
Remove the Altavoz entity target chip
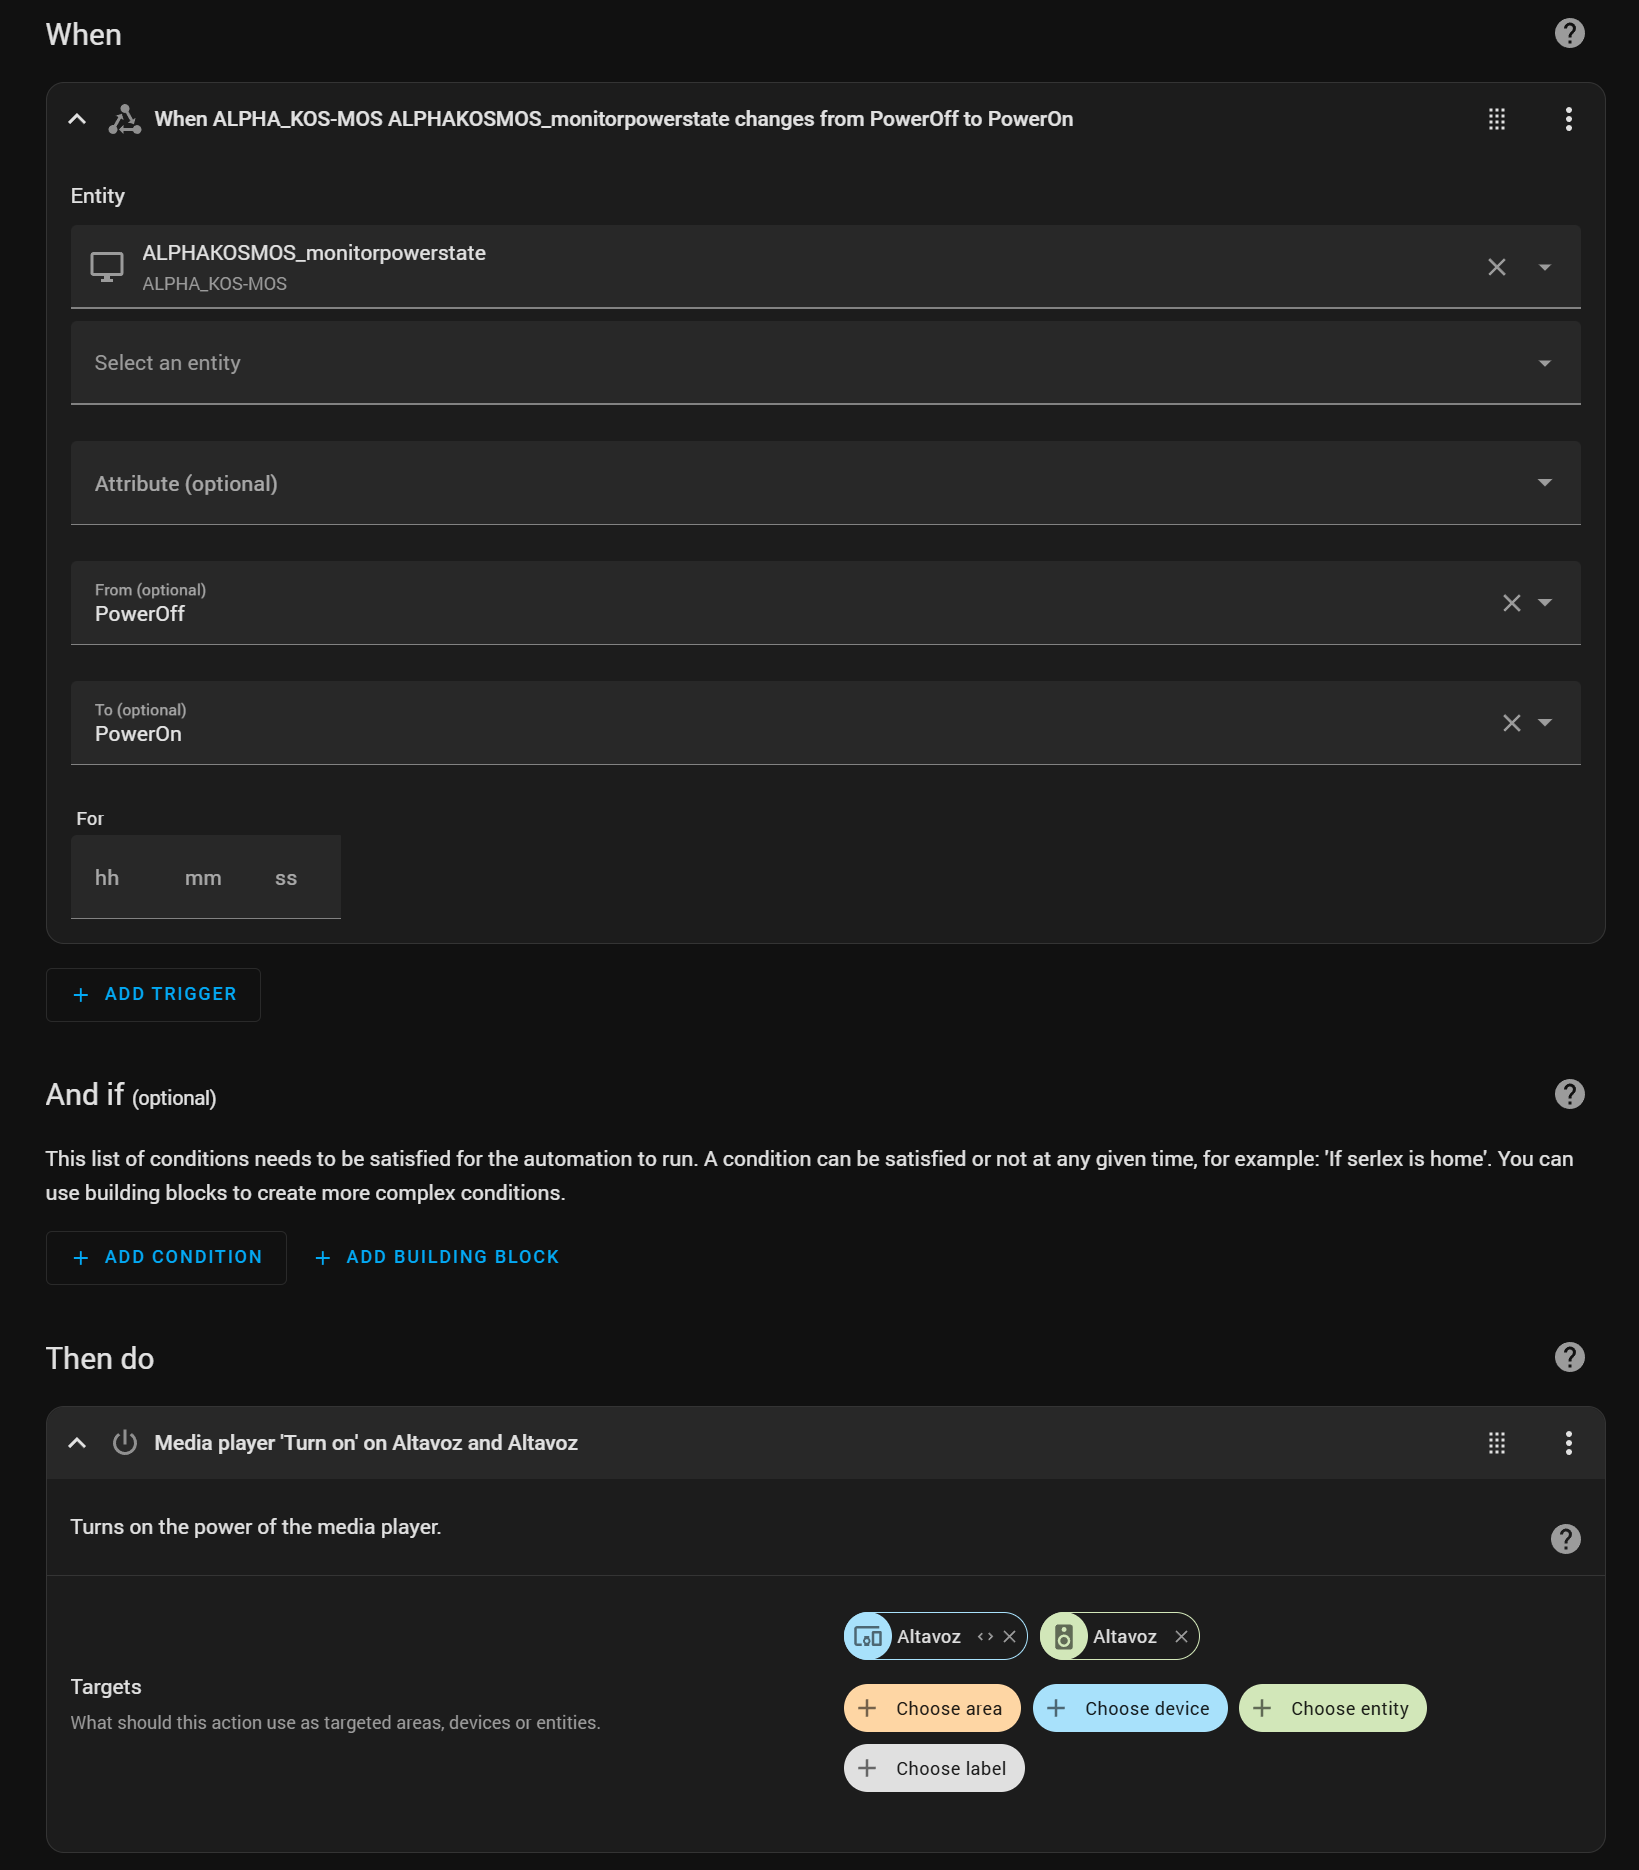click(x=1181, y=1636)
